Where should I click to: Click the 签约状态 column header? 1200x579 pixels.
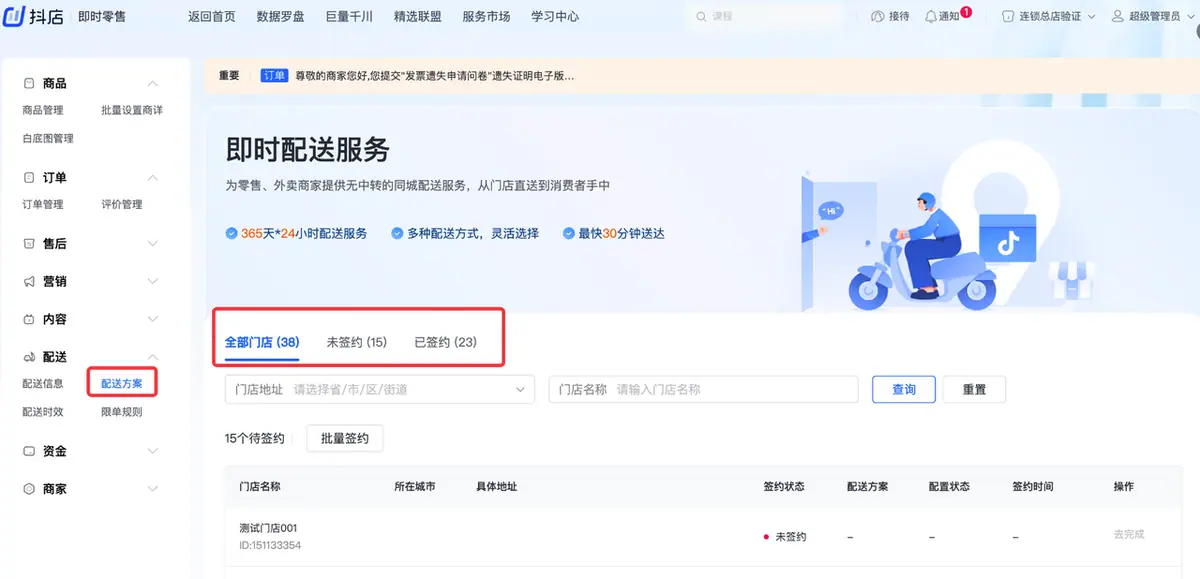(784, 487)
